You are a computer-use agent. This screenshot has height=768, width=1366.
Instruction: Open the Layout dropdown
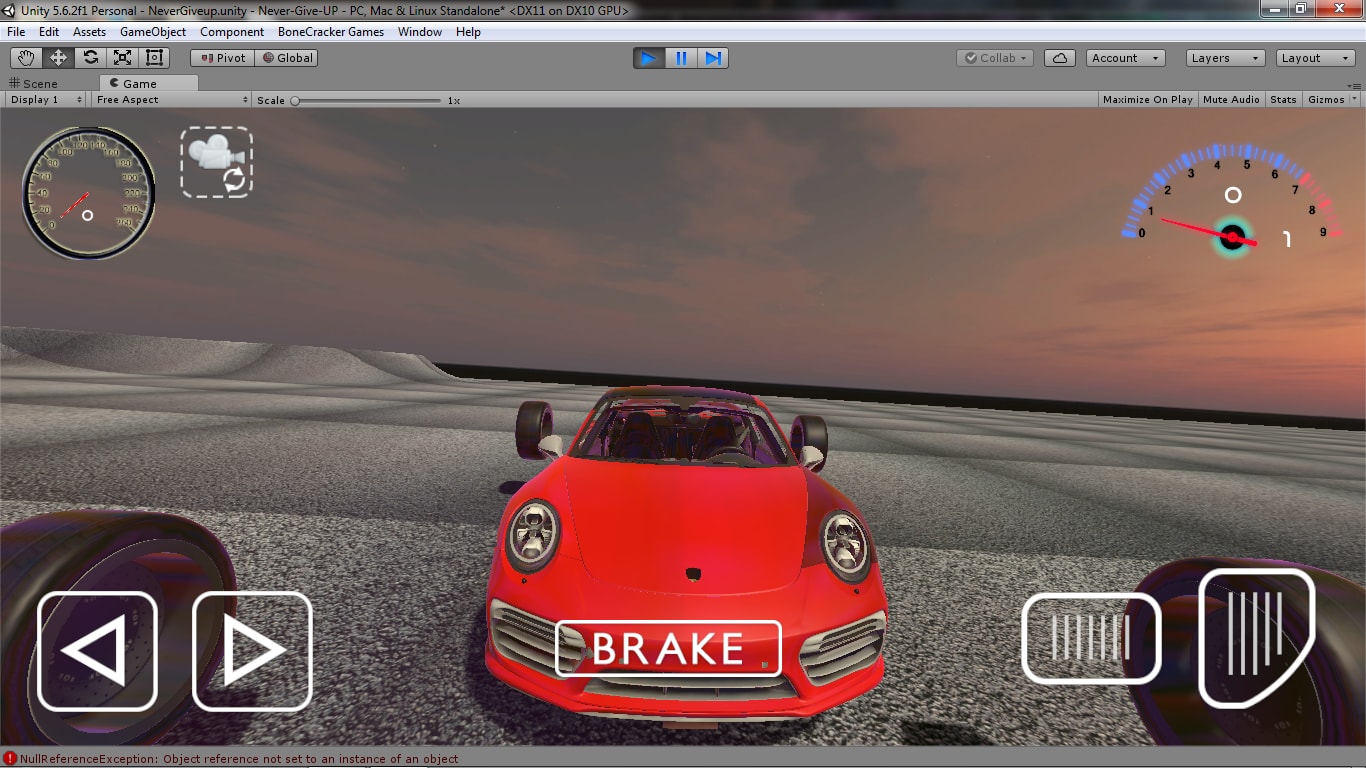pyautogui.click(x=1316, y=58)
